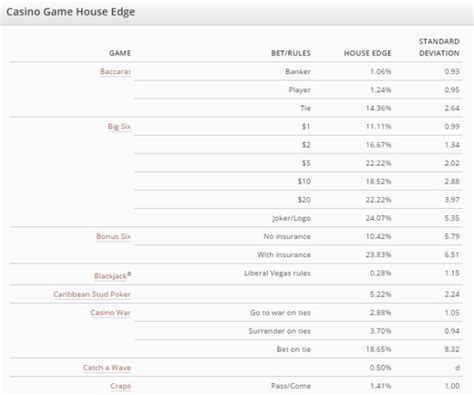Click the STANDARD DEVIATION column header

click(439, 47)
